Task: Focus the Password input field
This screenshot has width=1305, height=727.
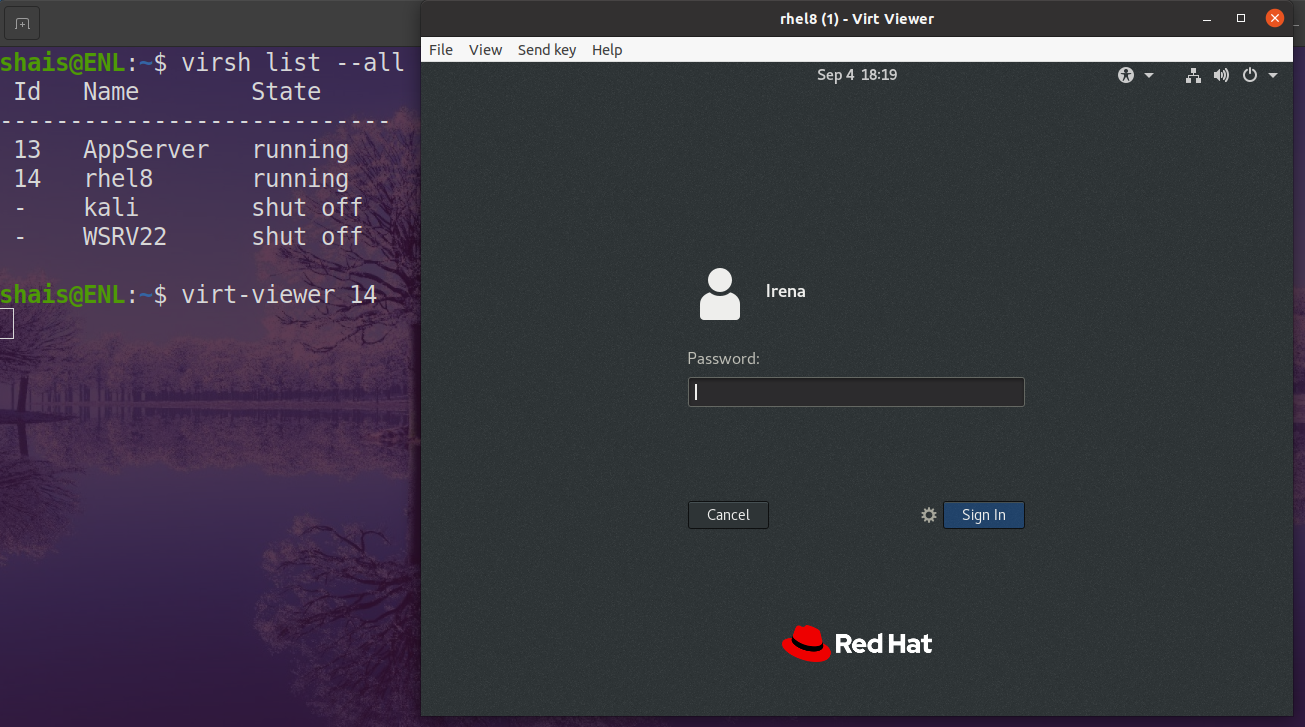Action: point(856,392)
